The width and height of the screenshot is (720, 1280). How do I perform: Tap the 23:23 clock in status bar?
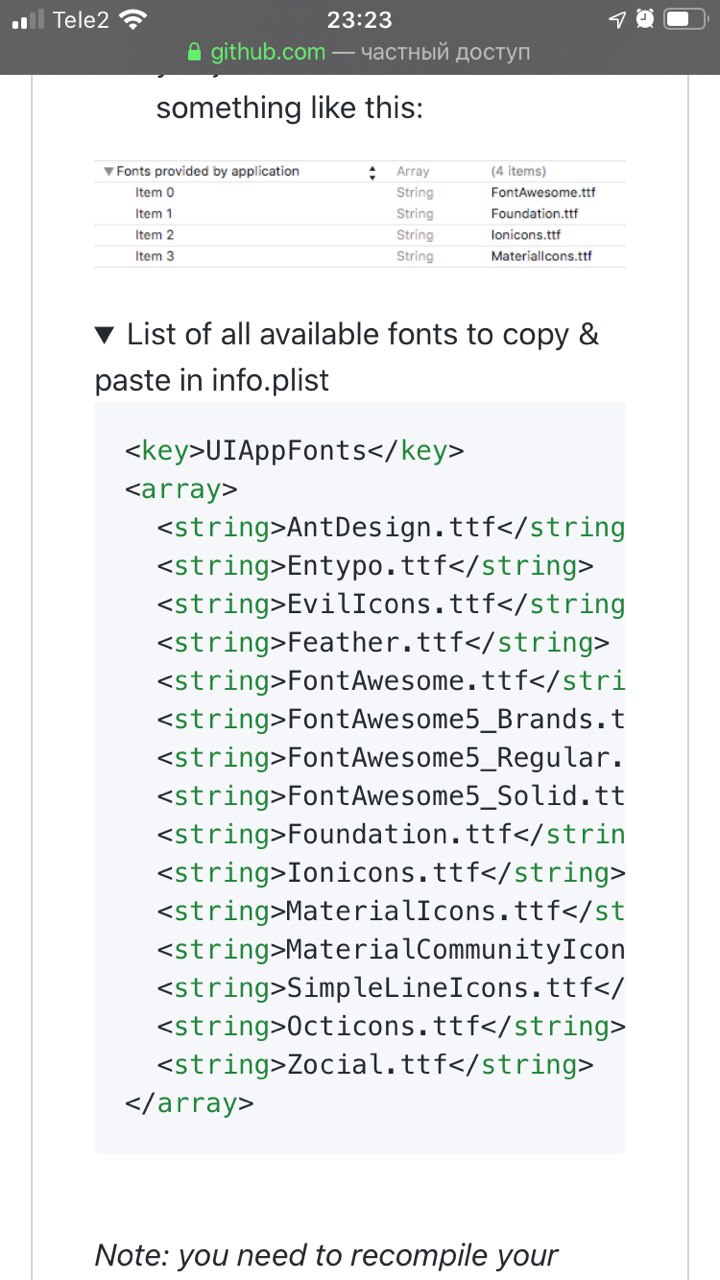[359, 19]
